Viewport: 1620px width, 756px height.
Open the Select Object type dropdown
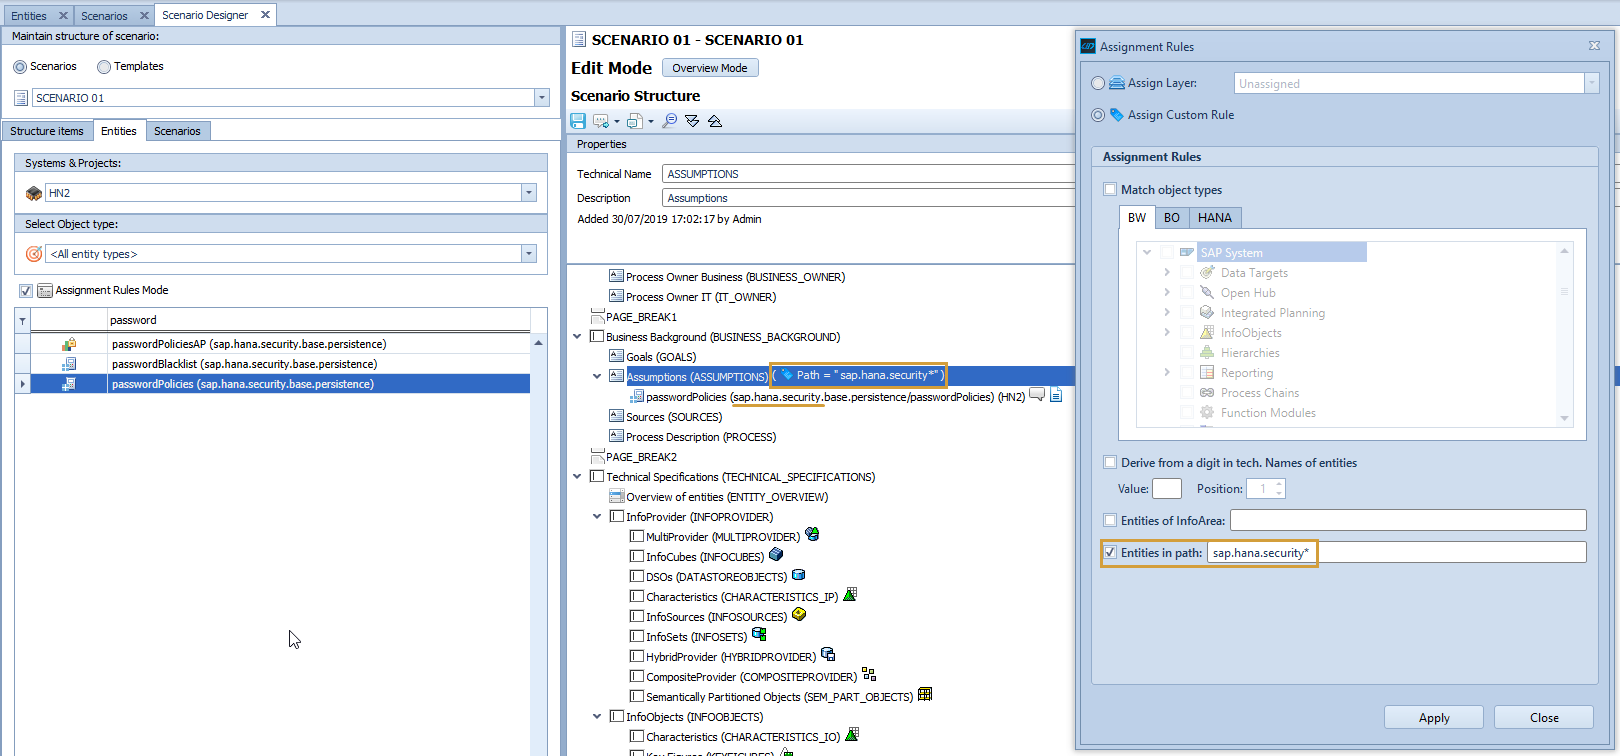[528, 254]
